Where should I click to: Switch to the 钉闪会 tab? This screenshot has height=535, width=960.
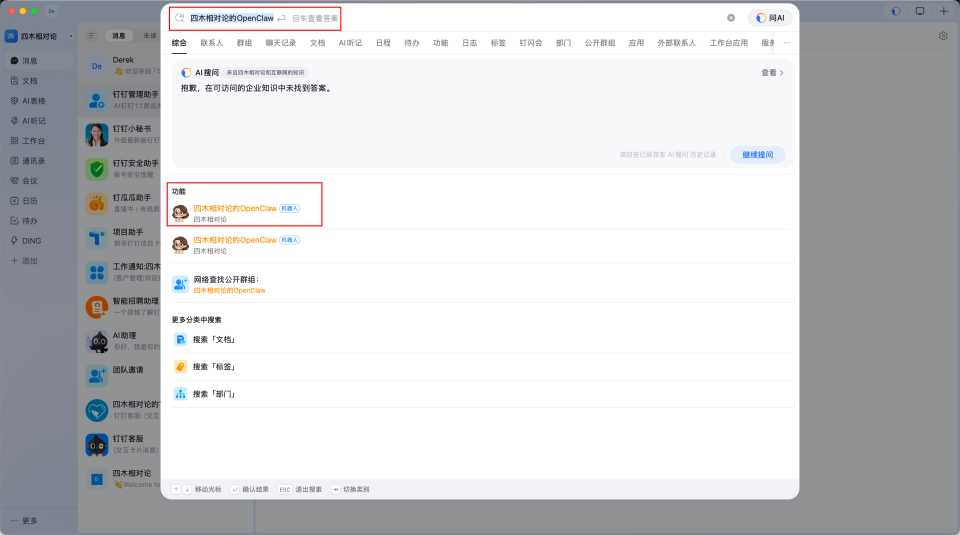point(531,43)
